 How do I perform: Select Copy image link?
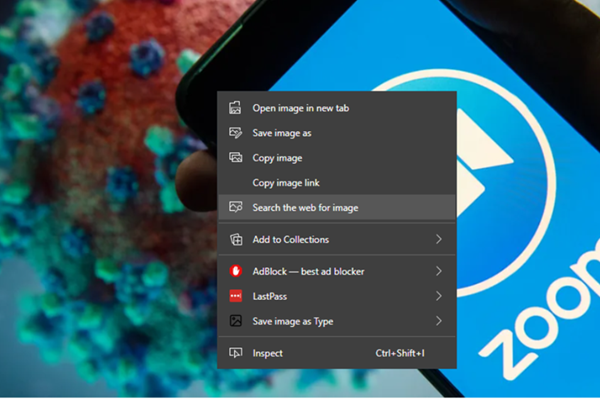pos(337,183)
